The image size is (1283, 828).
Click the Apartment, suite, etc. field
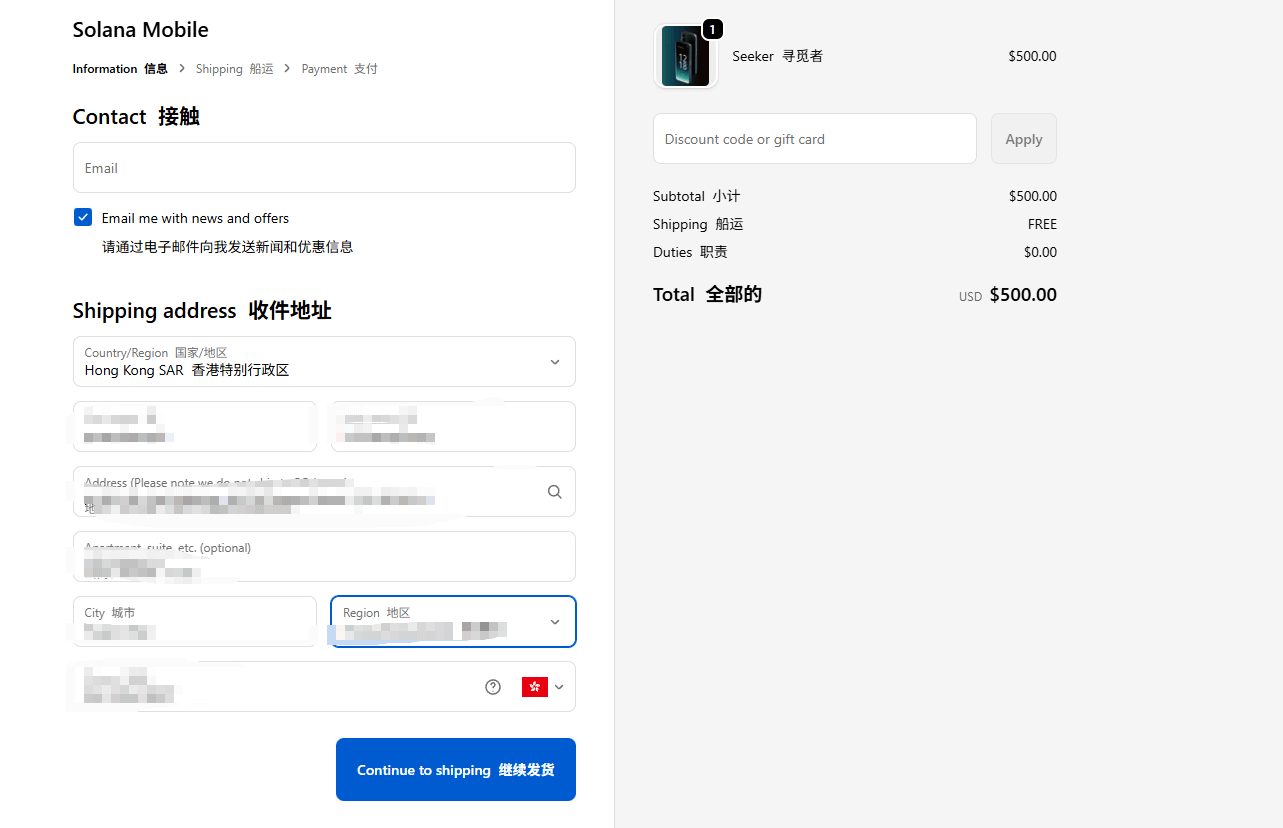324,556
